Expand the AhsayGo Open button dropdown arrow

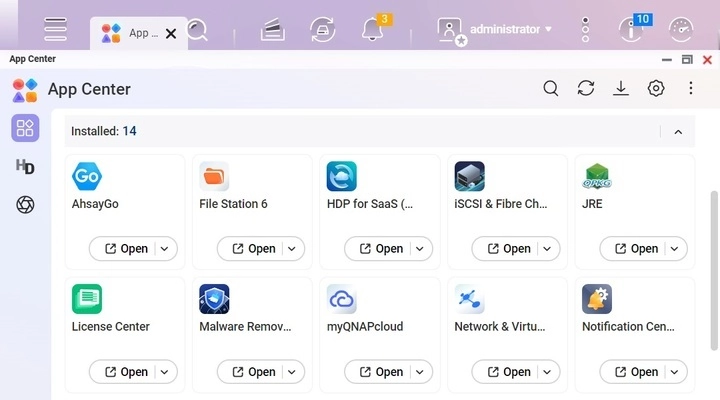point(165,248)
